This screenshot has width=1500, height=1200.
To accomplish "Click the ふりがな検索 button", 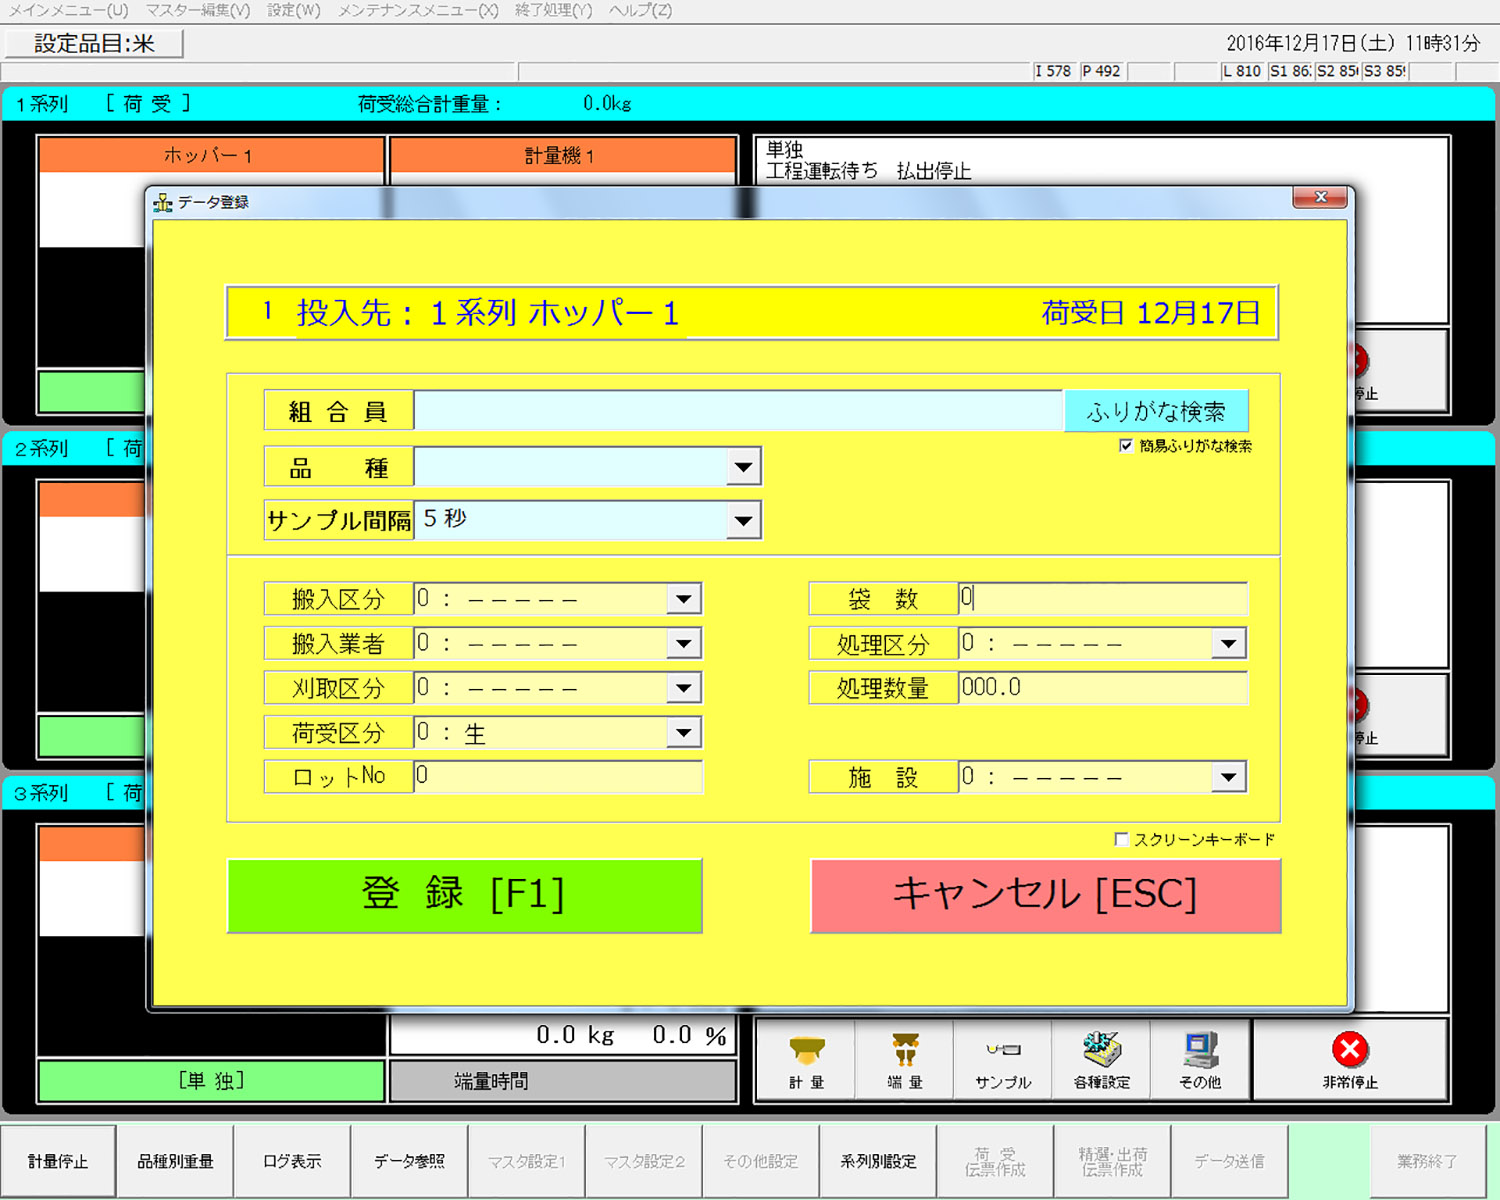I will point(1156,411).
